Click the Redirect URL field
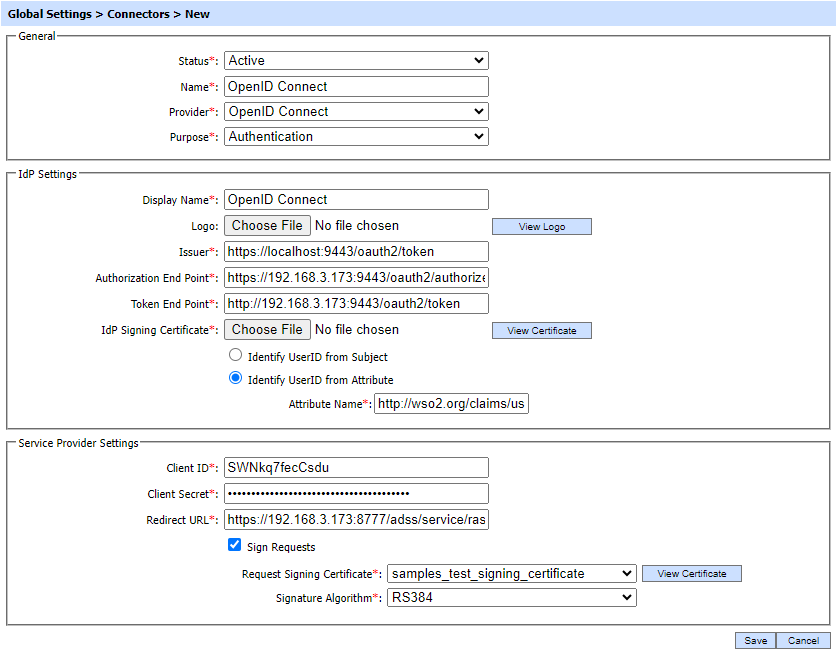This screenshot has height=650, width=836. coord(356,520)
